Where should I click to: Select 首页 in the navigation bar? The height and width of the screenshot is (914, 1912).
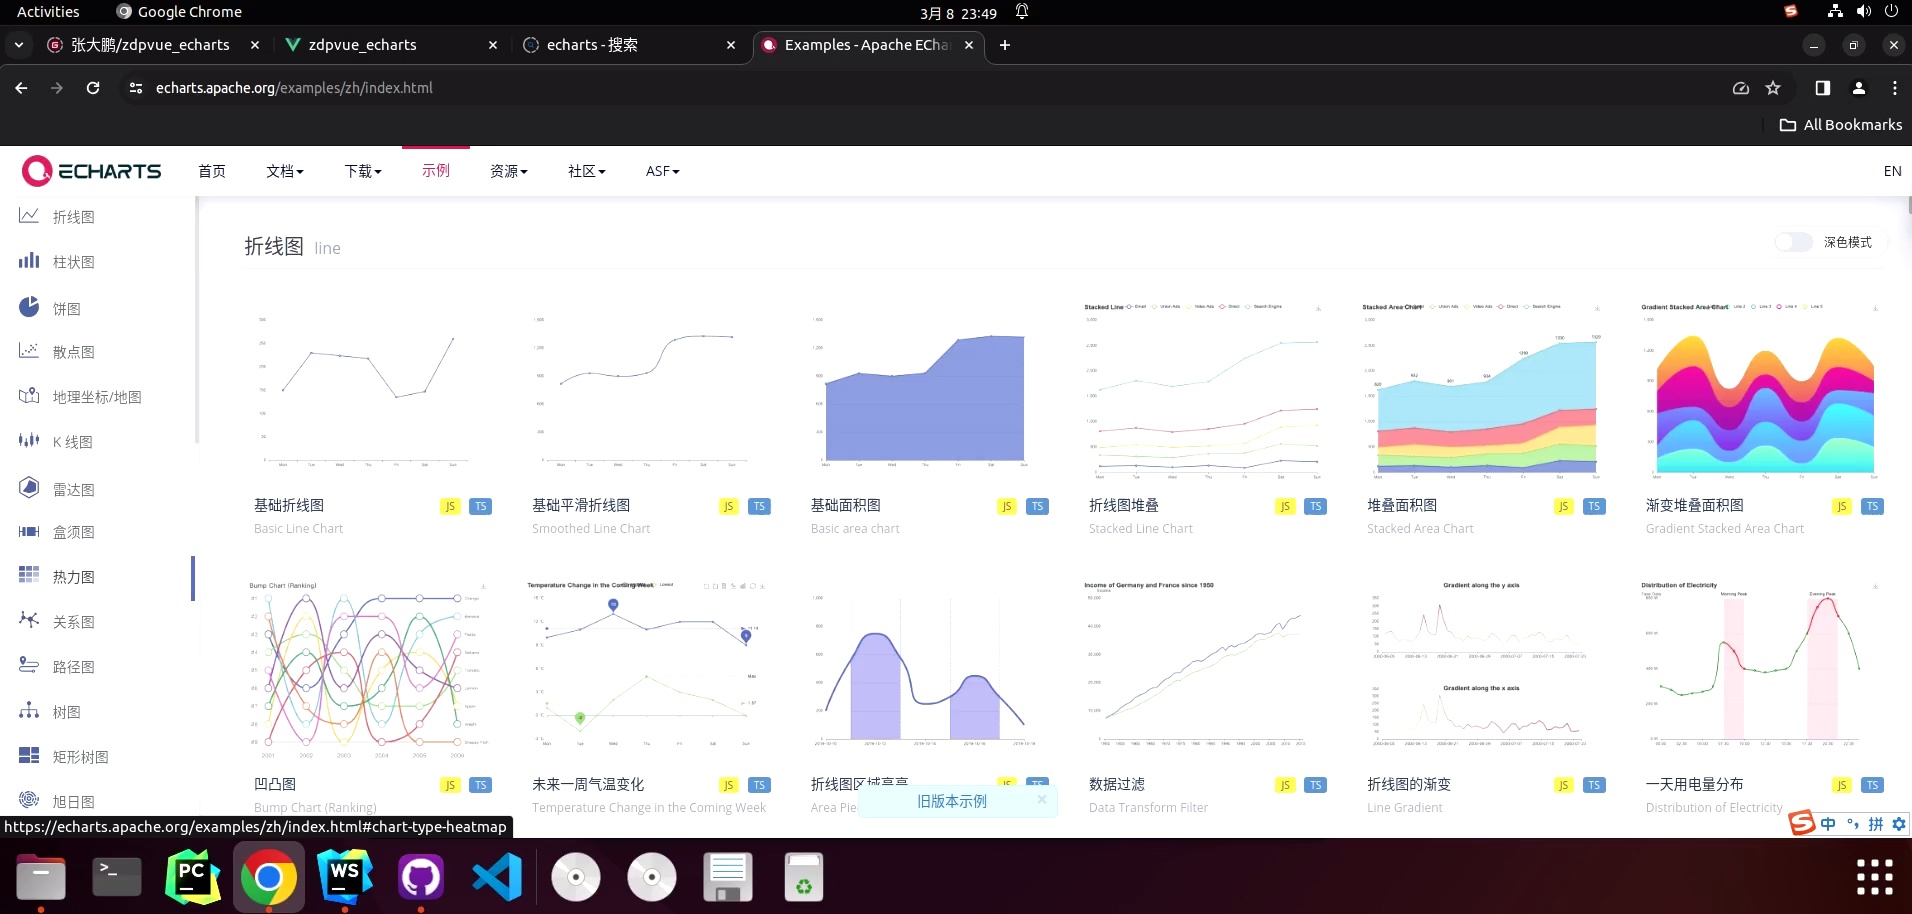211,171
